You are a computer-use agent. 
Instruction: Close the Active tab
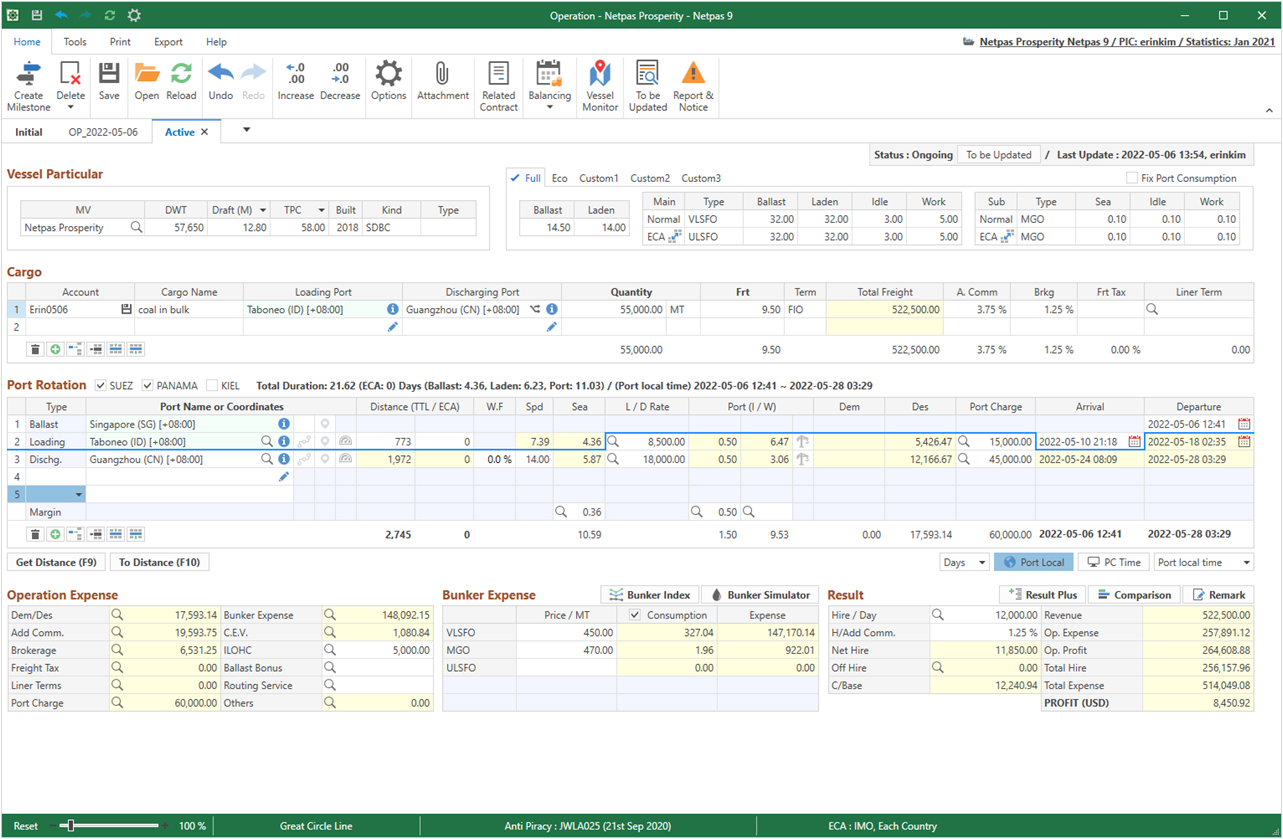(x=205, y=132)
